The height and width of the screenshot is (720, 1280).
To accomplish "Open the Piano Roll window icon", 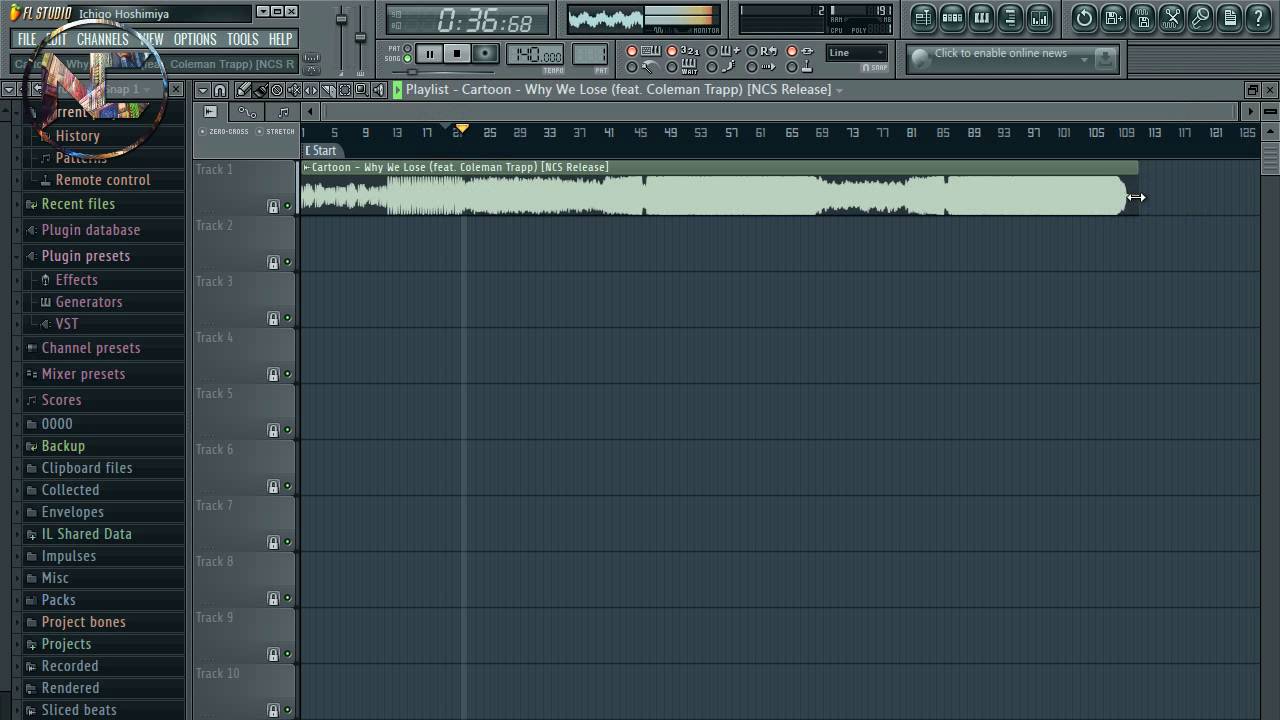I will [981, 17].
